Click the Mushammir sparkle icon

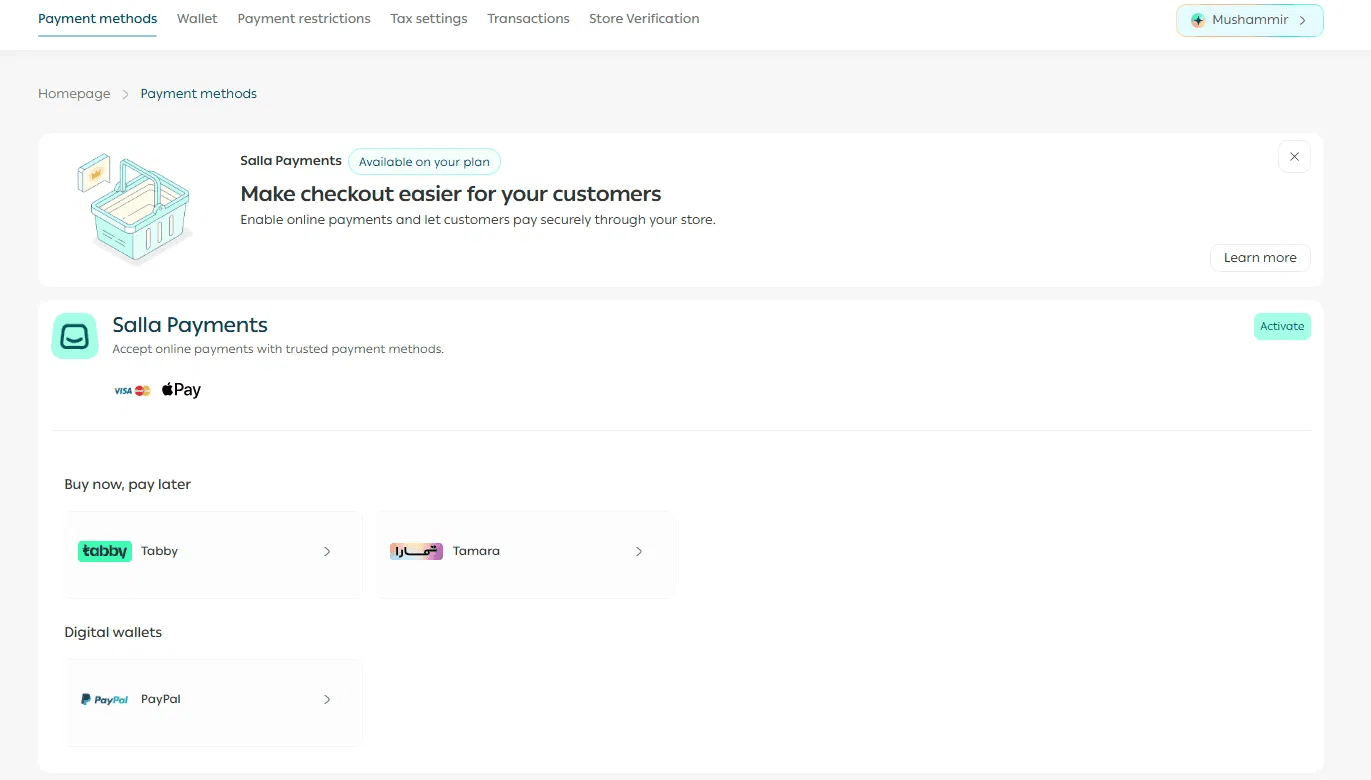pos(1198,20)
